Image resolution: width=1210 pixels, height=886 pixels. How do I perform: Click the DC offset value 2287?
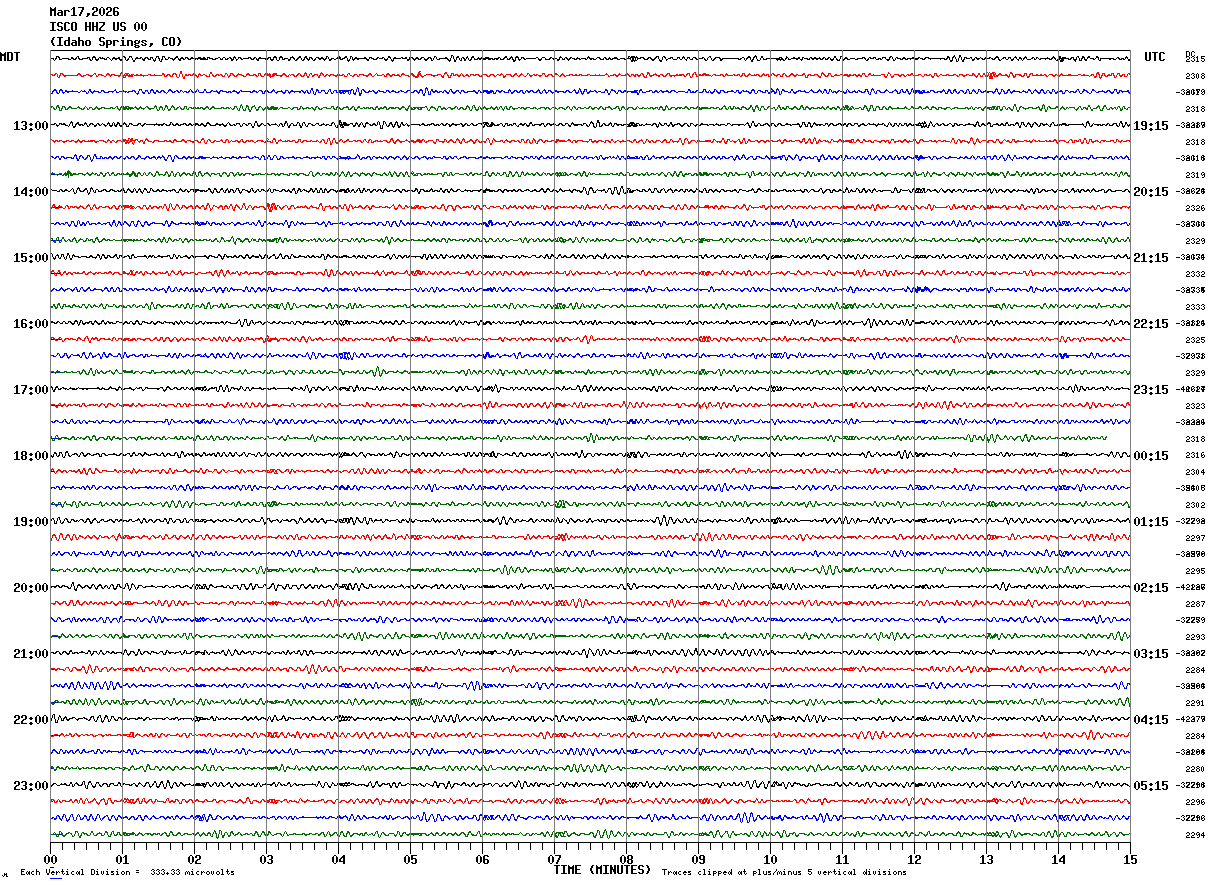[x=1194, y=604]
